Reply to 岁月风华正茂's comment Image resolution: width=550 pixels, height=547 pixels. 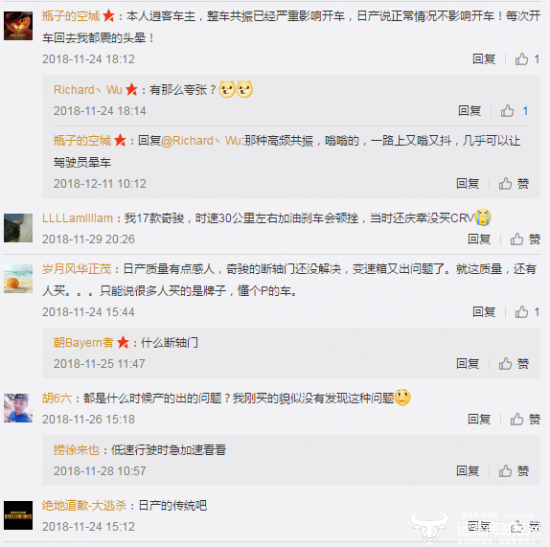[484, 312]
